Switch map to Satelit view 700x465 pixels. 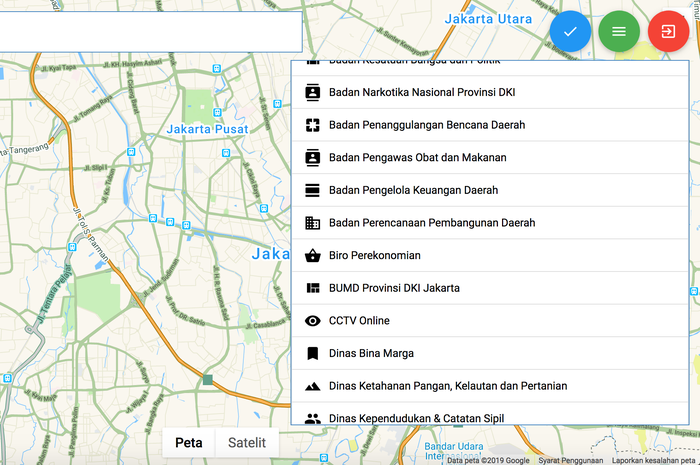tap(247, 443)
